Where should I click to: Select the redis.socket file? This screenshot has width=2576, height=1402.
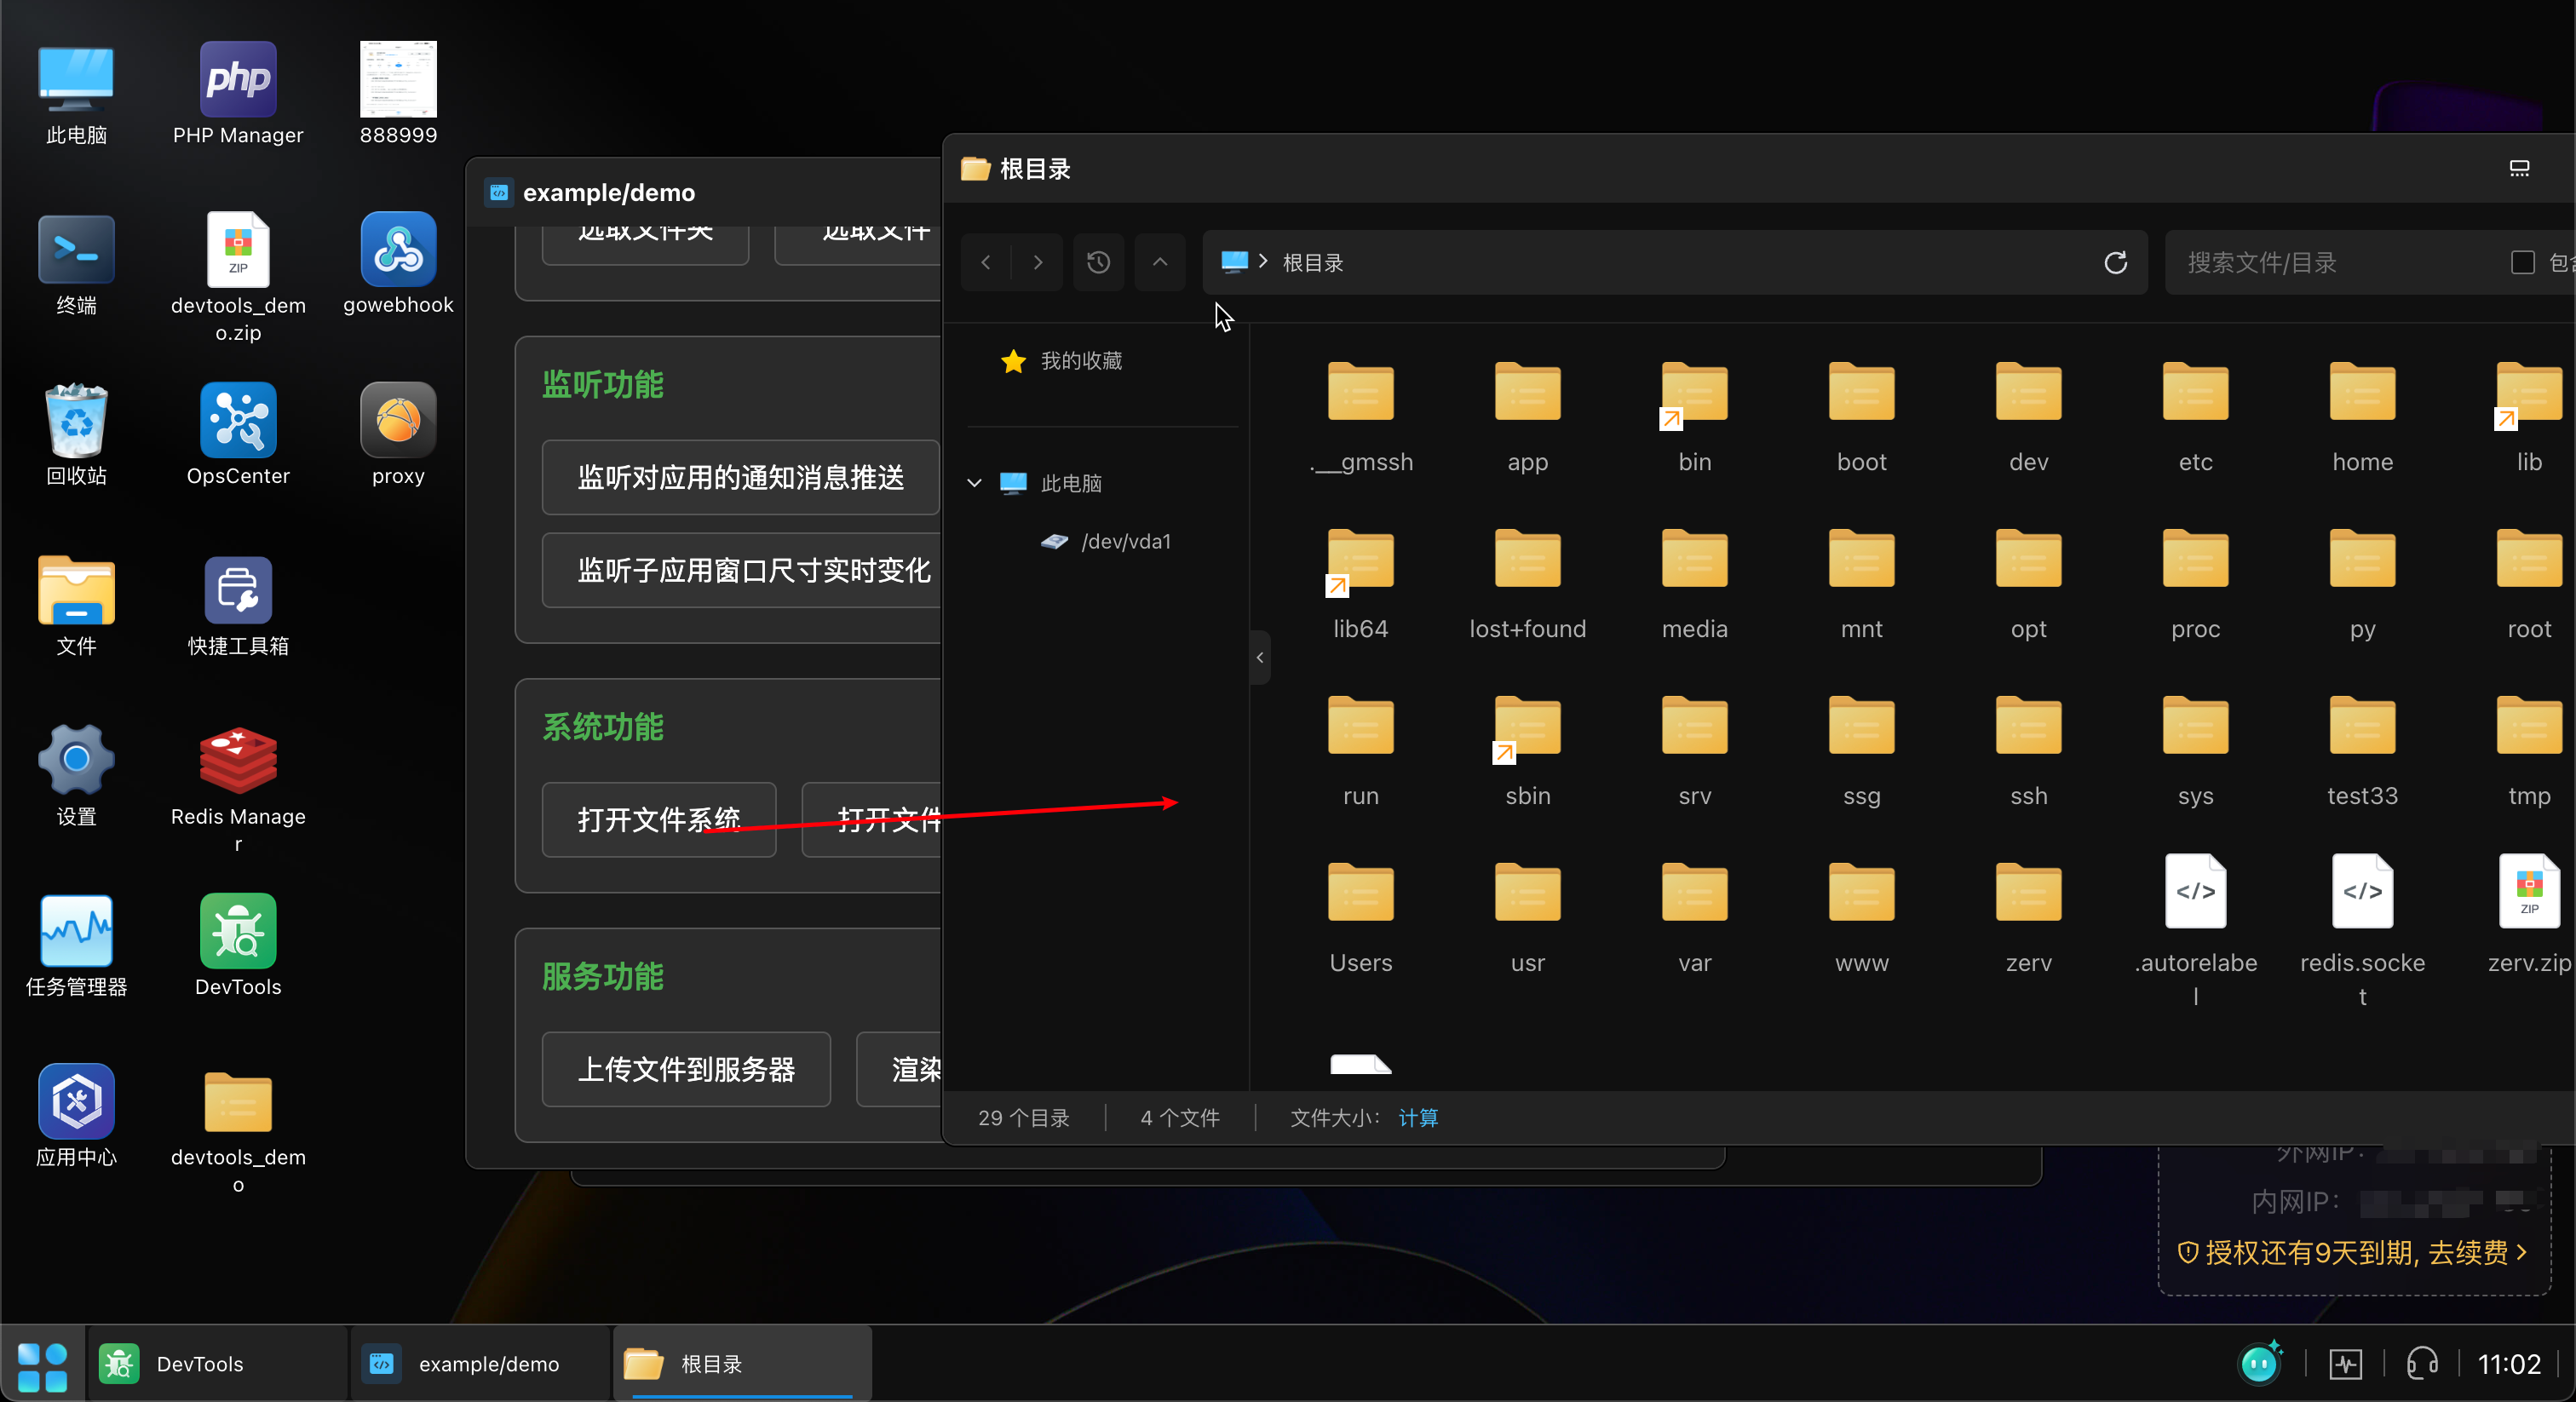[2362, 931]
